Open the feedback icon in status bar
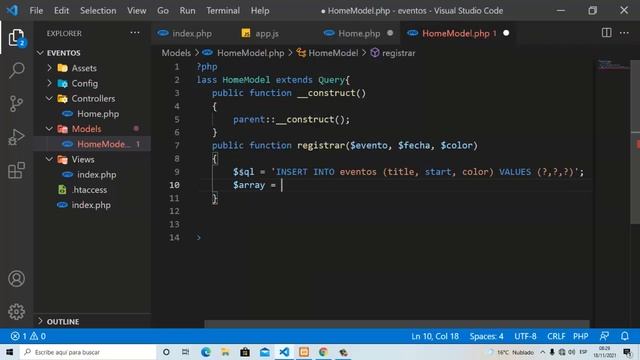 [604, 336]
